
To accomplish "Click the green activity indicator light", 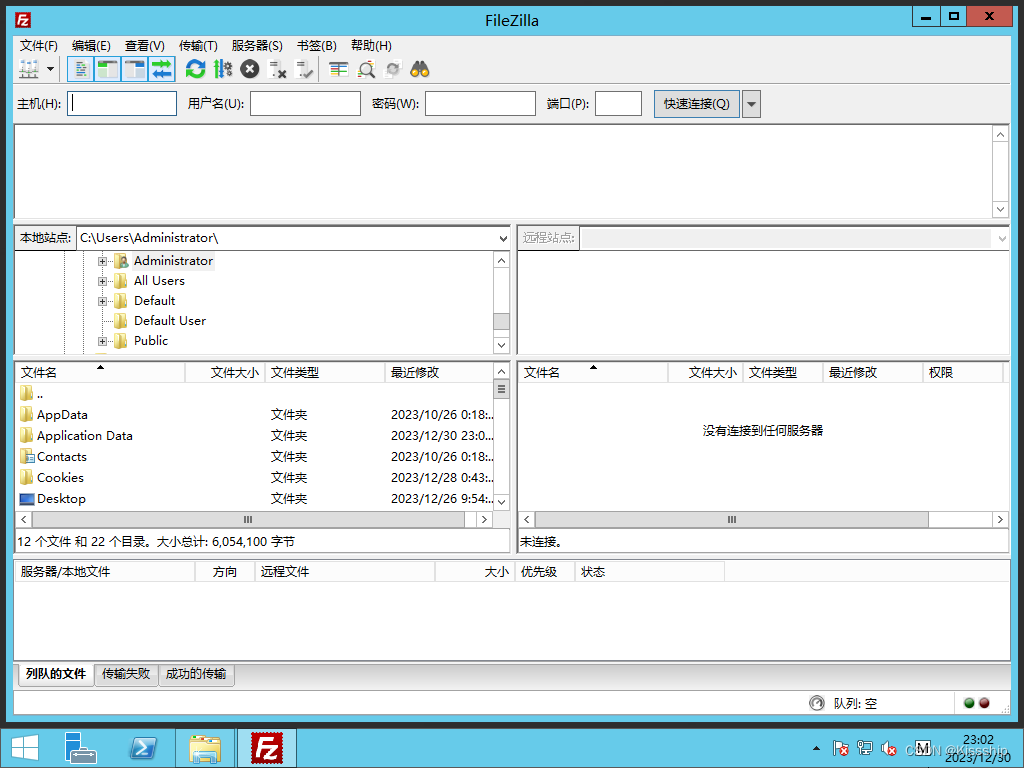I will pyautogui.click(x=969, y=703).
